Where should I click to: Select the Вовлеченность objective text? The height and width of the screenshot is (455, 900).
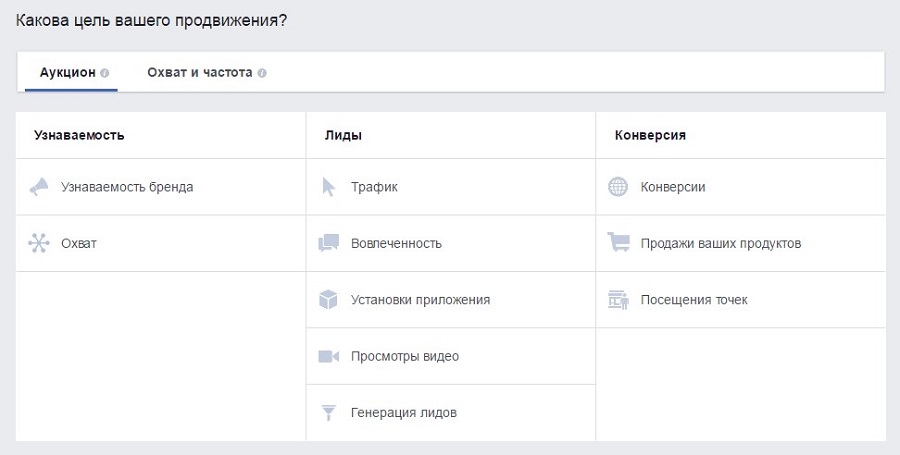point(396,243)
